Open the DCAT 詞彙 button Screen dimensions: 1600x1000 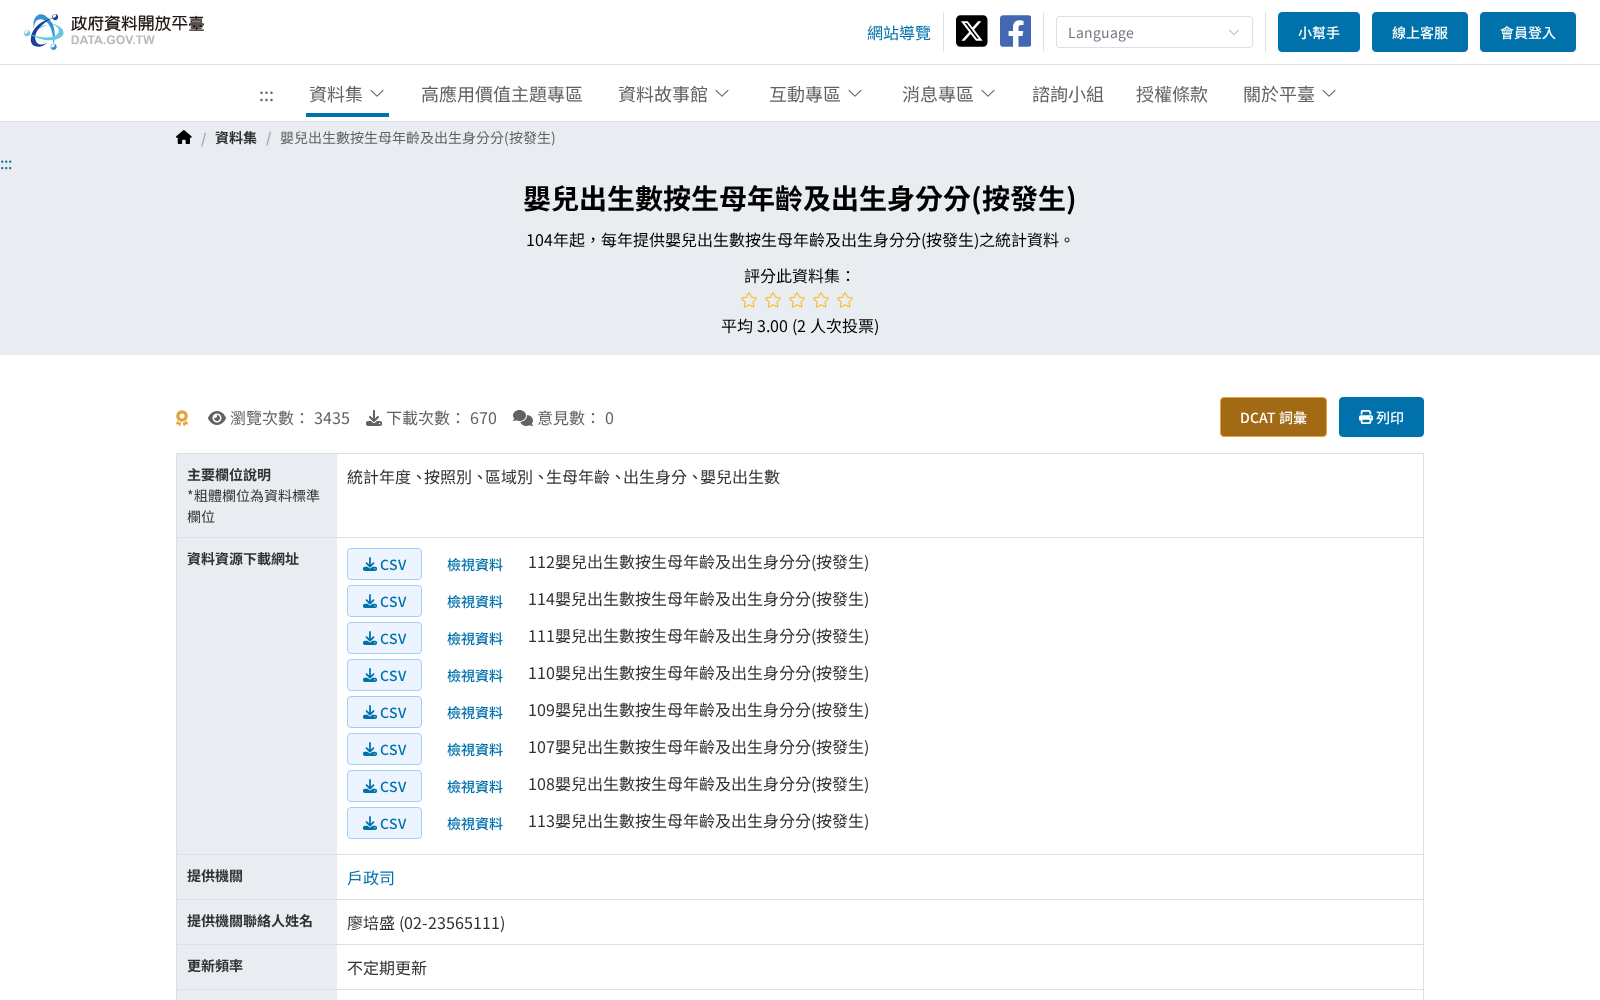(x=1273, y=417)
